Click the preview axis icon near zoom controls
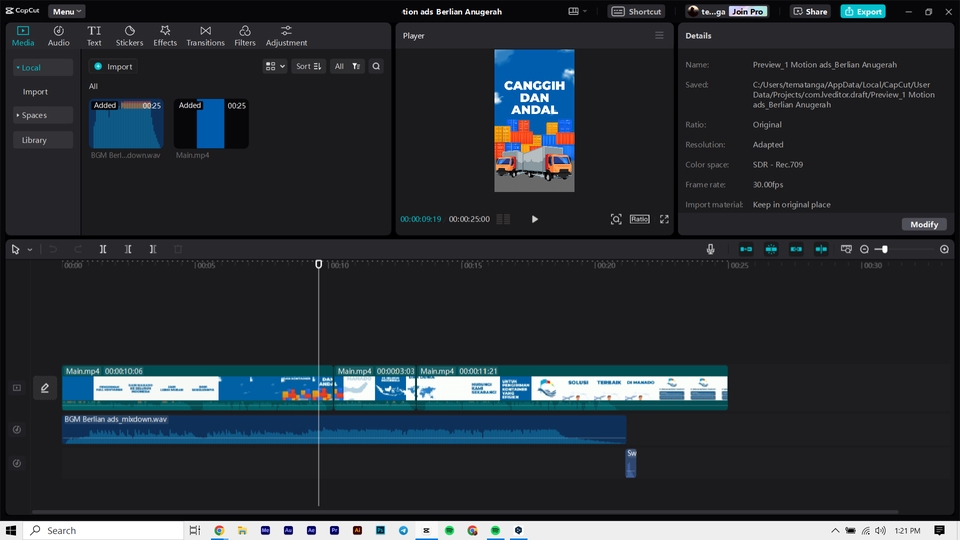 click(x=846, y=249)
